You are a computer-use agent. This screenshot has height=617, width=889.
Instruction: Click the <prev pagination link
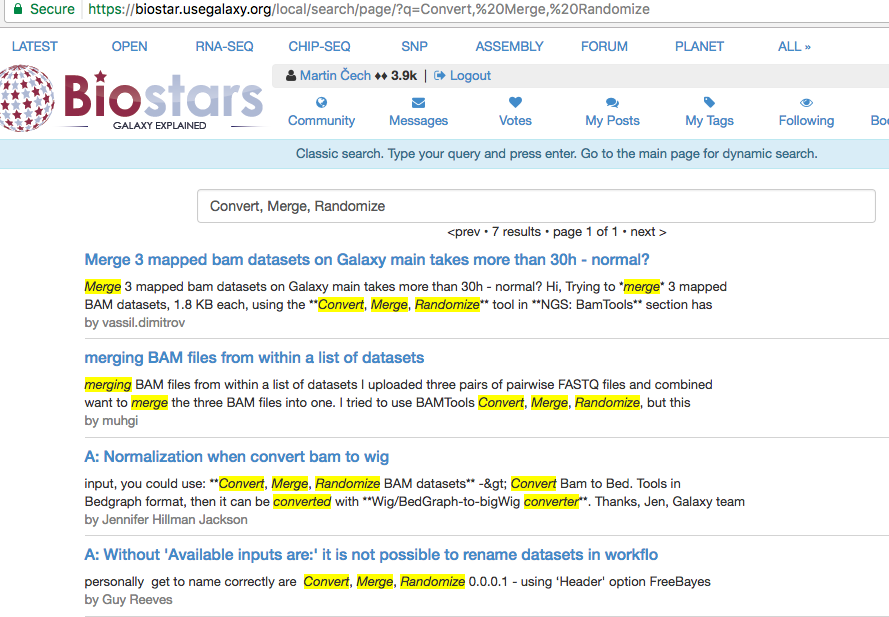[463, 231]
